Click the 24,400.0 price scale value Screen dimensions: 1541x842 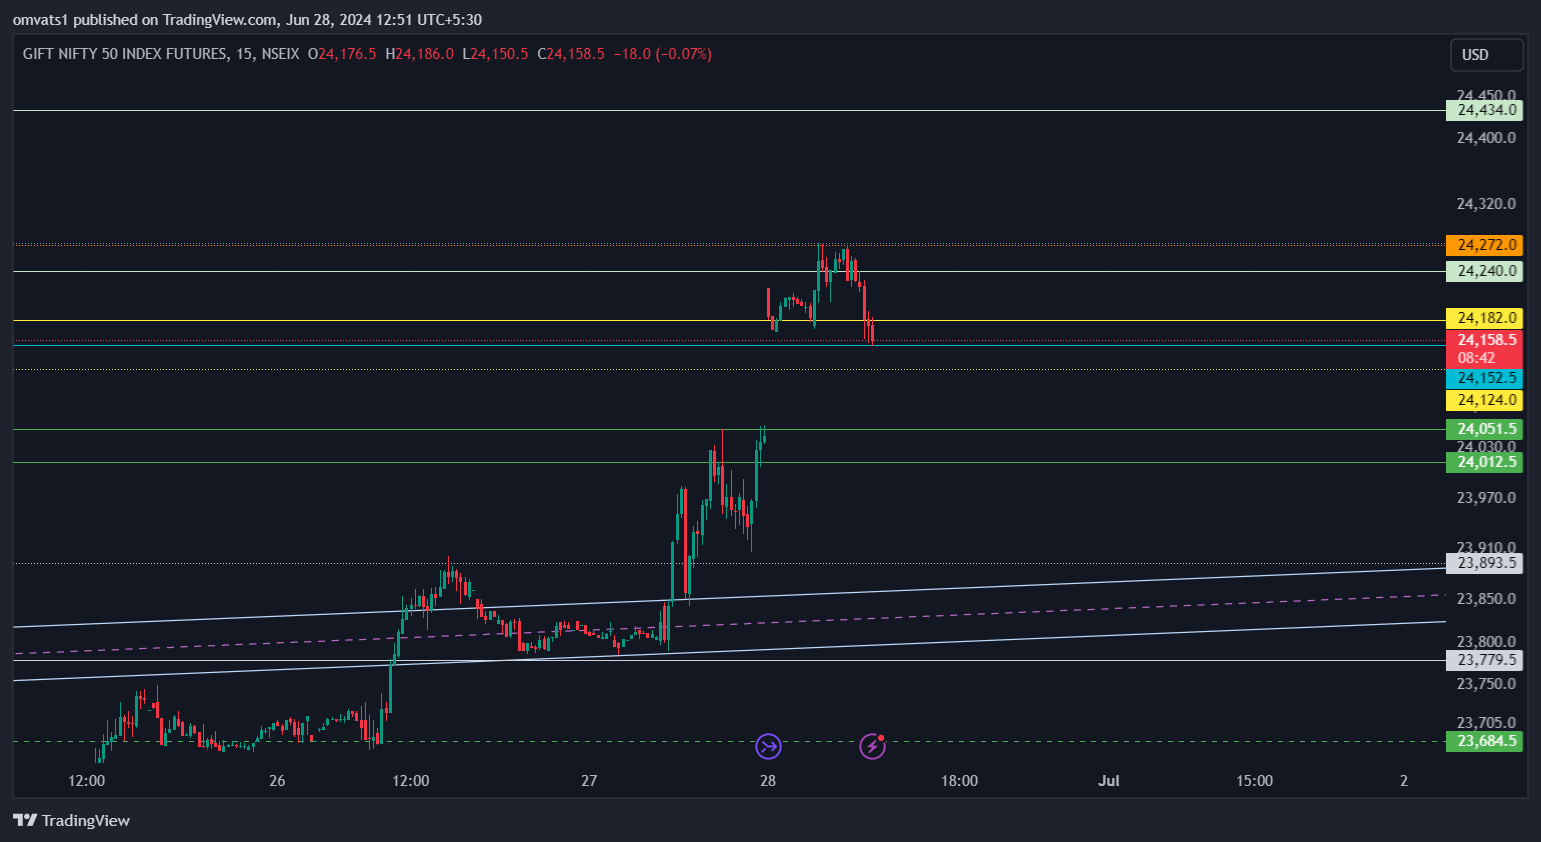(1486, 138)
